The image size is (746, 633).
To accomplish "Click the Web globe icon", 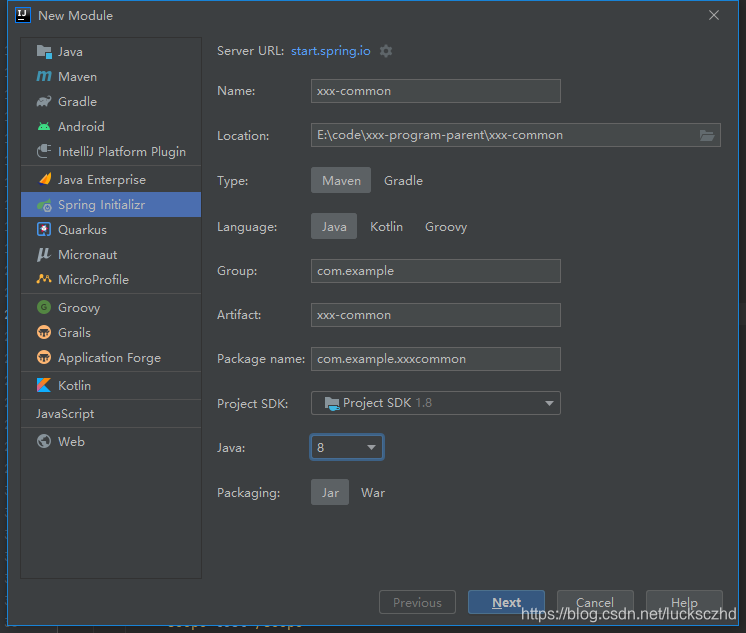I will tap(44, 441).
